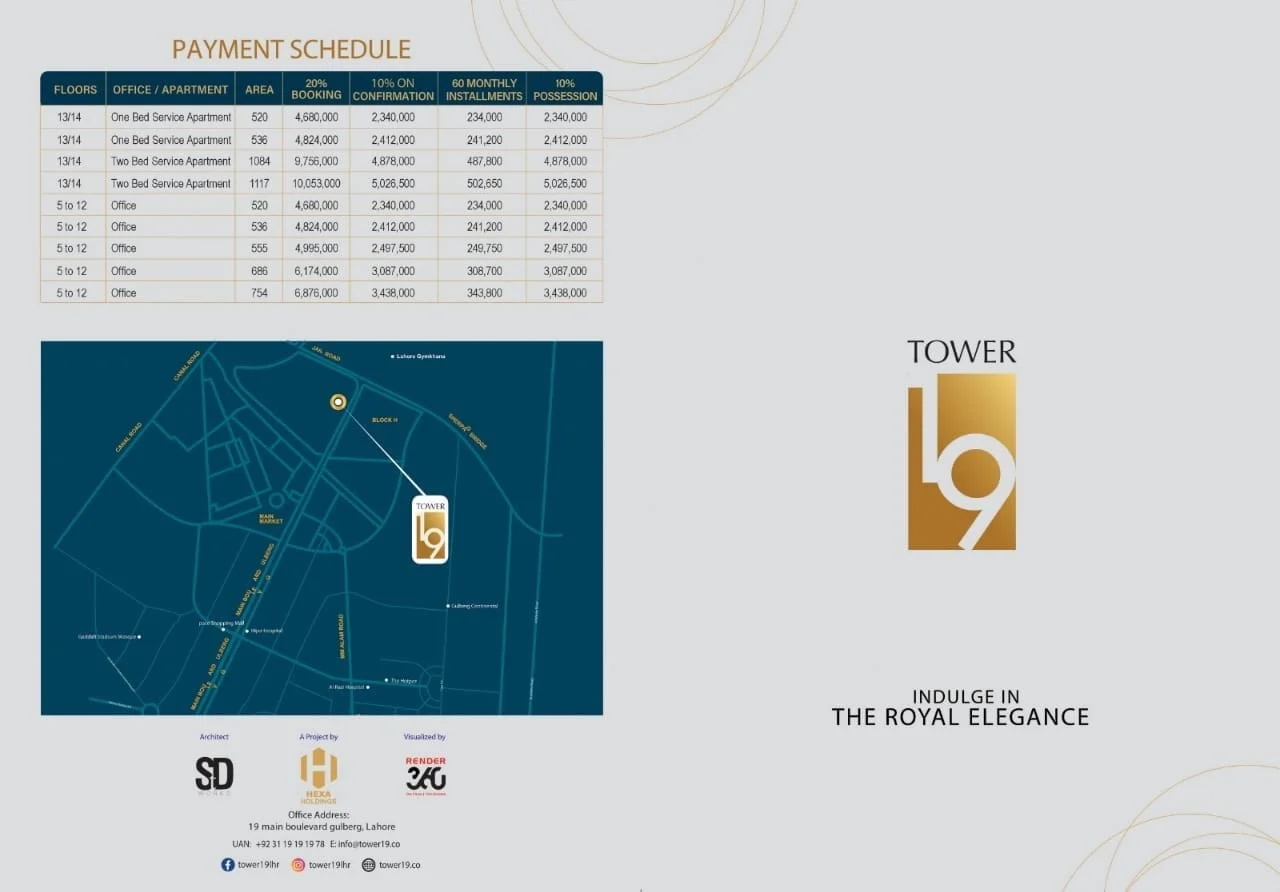
Task: Click the FLOORS column header
Action: tap(75, 89)
